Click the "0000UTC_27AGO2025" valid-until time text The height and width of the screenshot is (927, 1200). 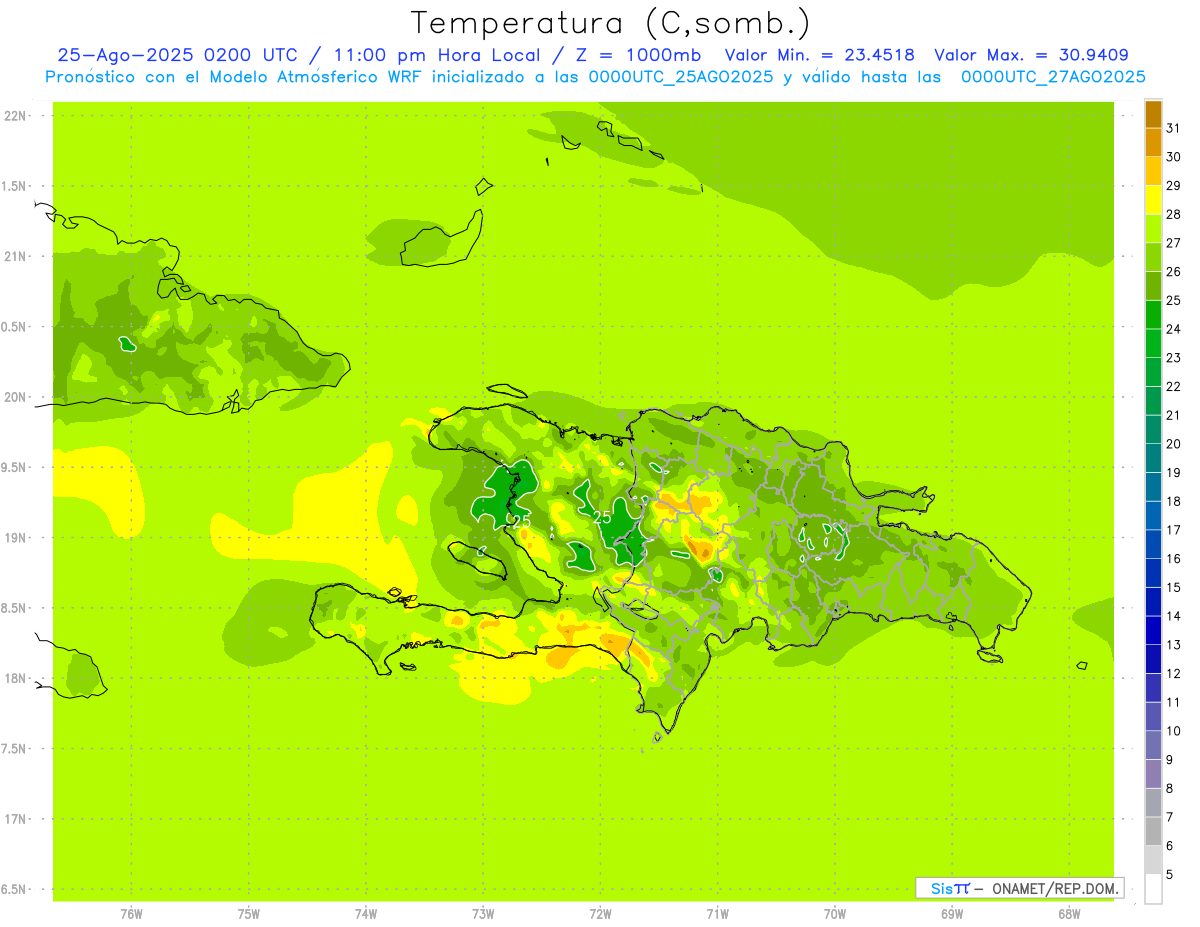click(1053, 77)
